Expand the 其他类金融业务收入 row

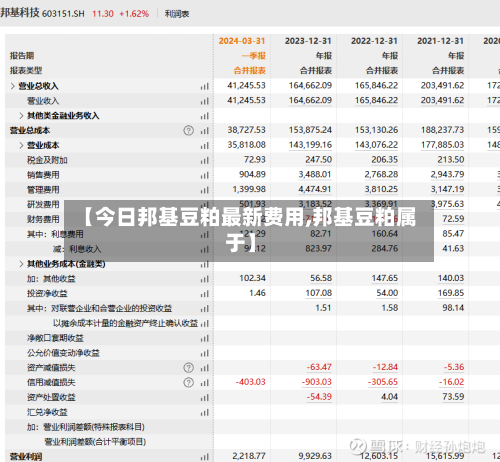pyautogui.click(x=21, y=116)
